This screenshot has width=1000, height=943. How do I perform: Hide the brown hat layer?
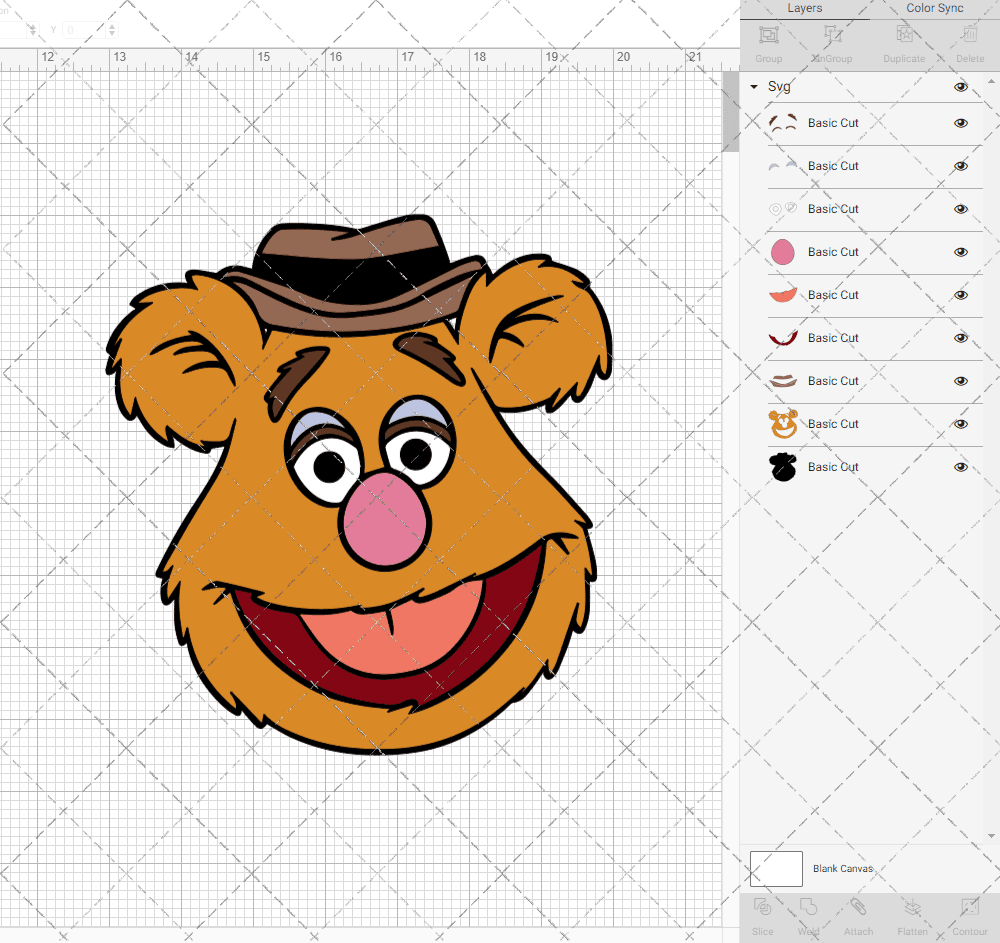point(960,381)
